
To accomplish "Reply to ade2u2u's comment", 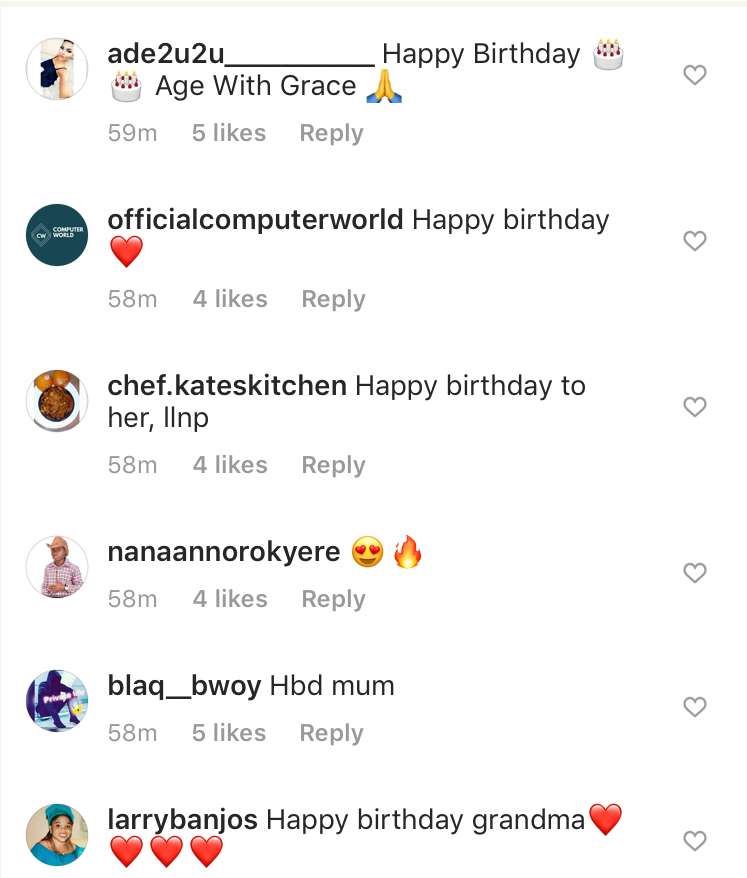I will 331,134.
